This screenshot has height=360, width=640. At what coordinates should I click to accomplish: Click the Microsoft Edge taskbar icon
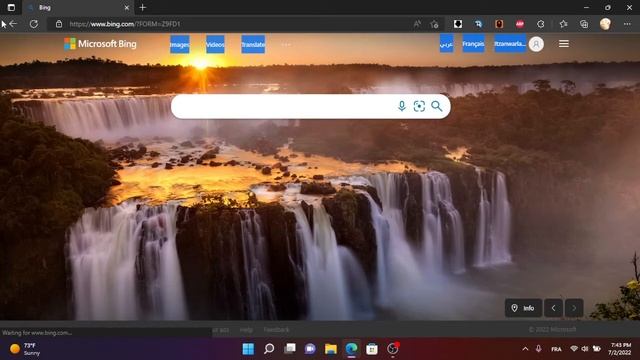tap(351, 349)
